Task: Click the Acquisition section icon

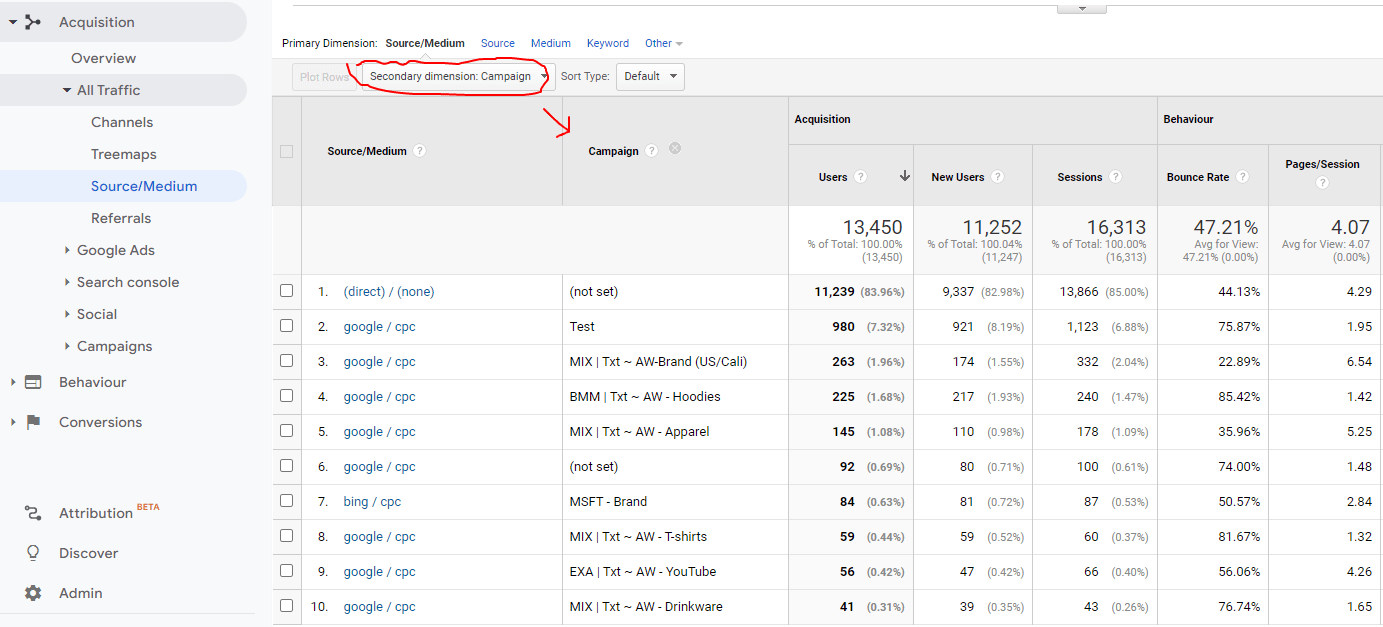Action: click(33, 22)
